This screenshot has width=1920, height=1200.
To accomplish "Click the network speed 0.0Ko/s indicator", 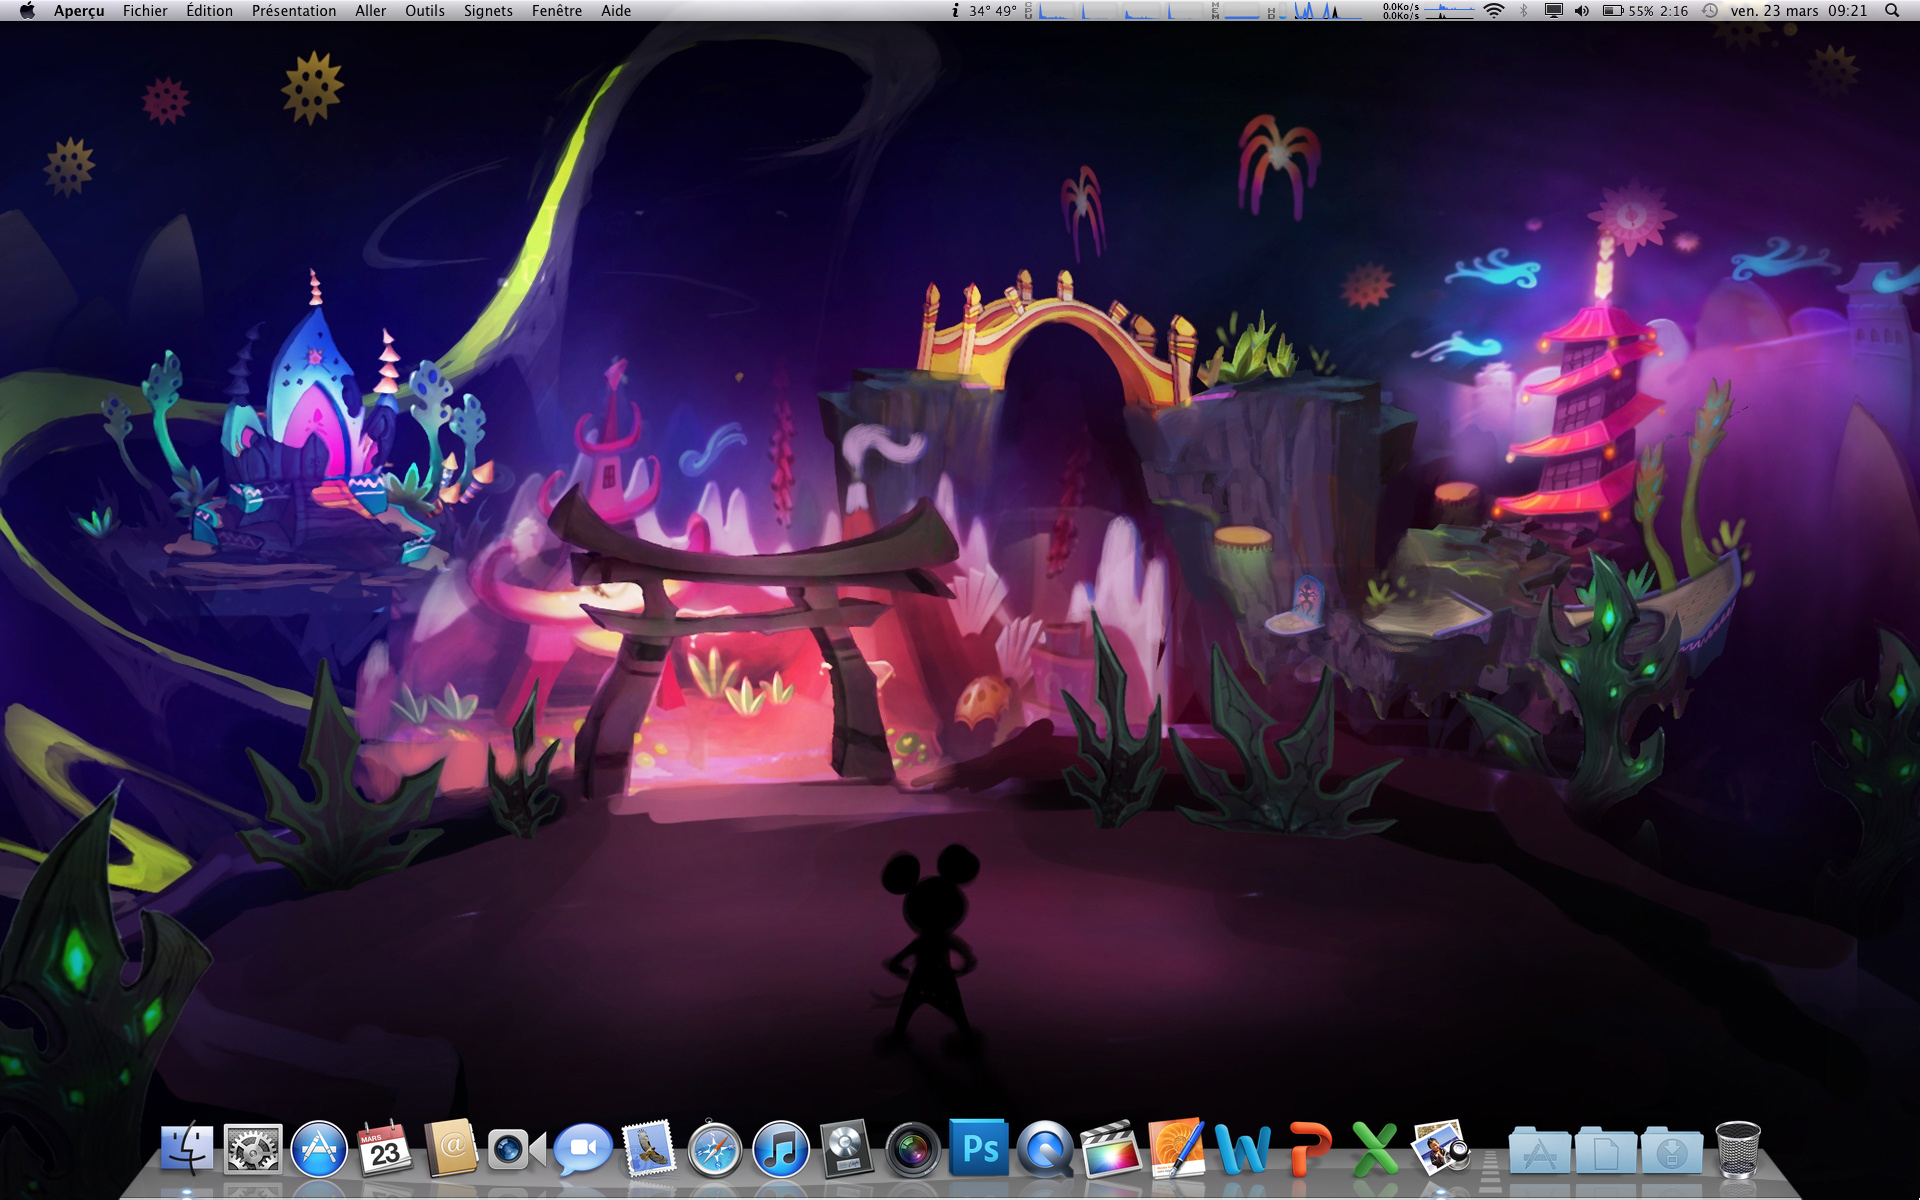I will [1401, 11].
